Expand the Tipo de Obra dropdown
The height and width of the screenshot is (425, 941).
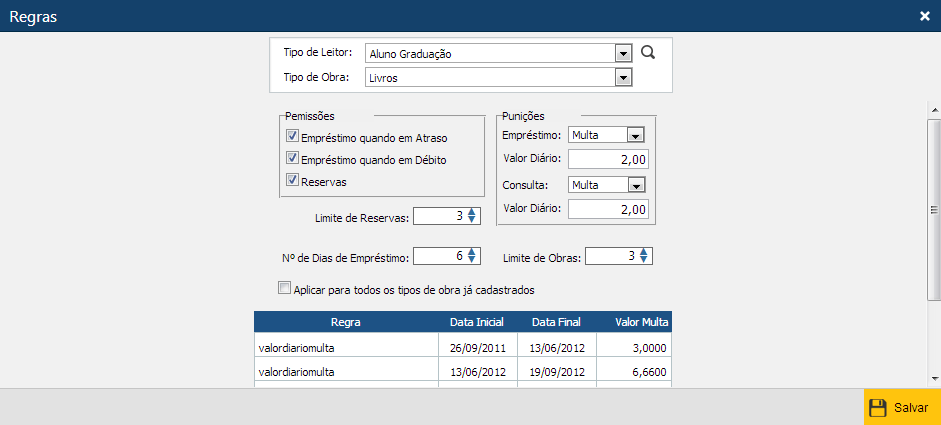[623, 77]
